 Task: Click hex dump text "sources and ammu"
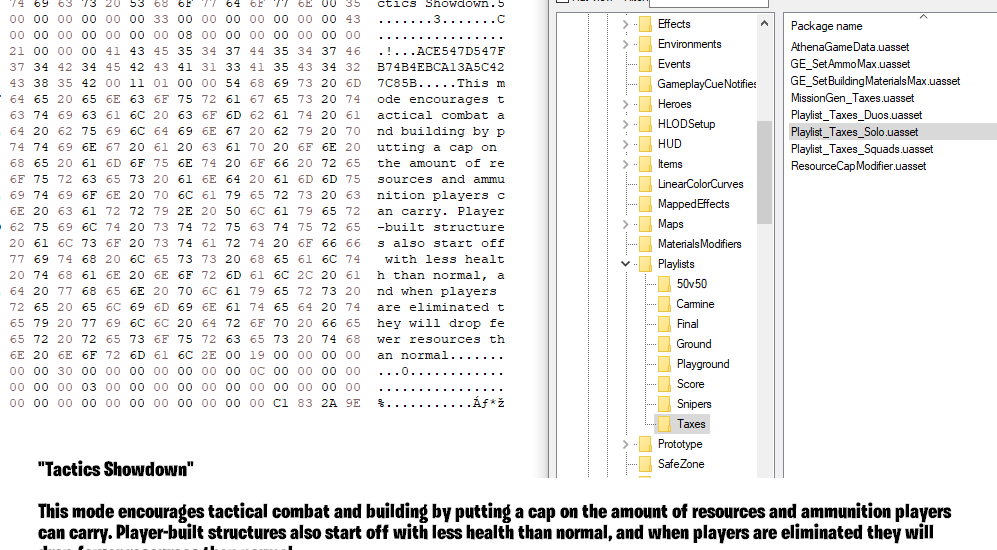point(441,179)
